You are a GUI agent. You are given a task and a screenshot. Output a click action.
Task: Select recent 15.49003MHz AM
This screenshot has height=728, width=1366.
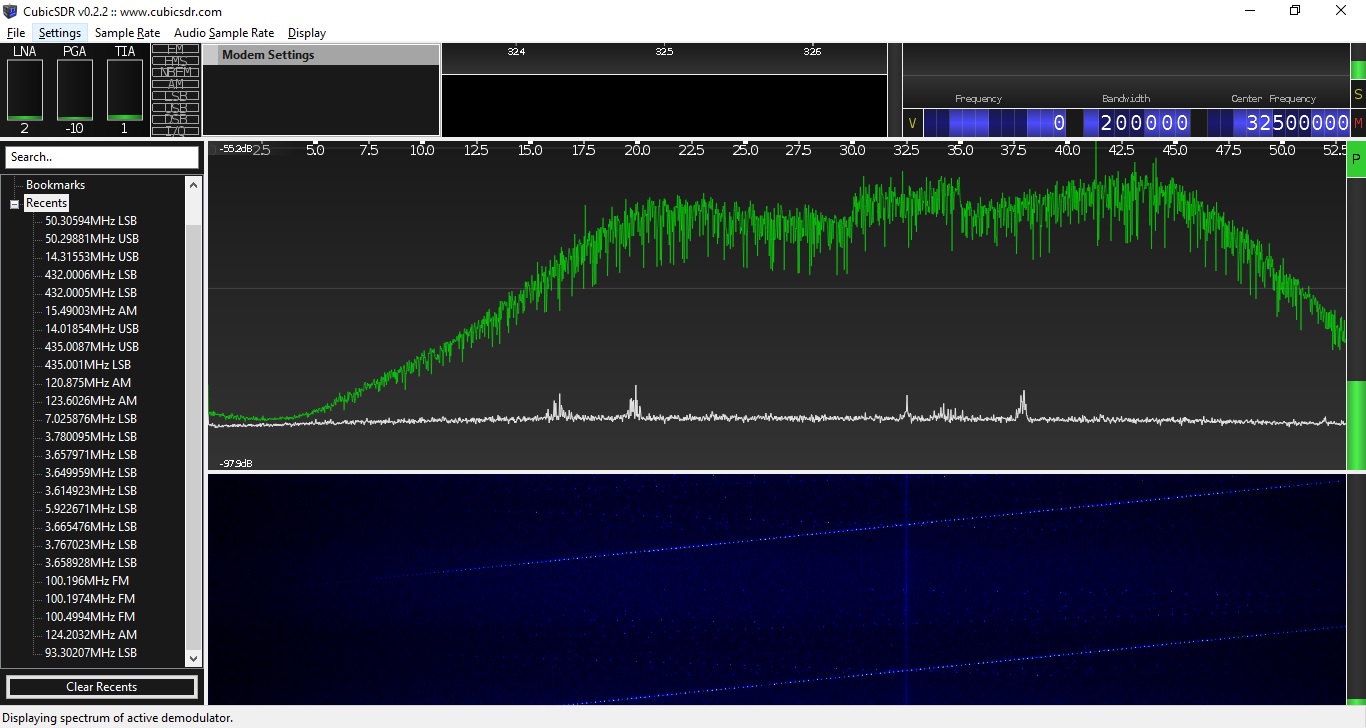pos(91,311)
